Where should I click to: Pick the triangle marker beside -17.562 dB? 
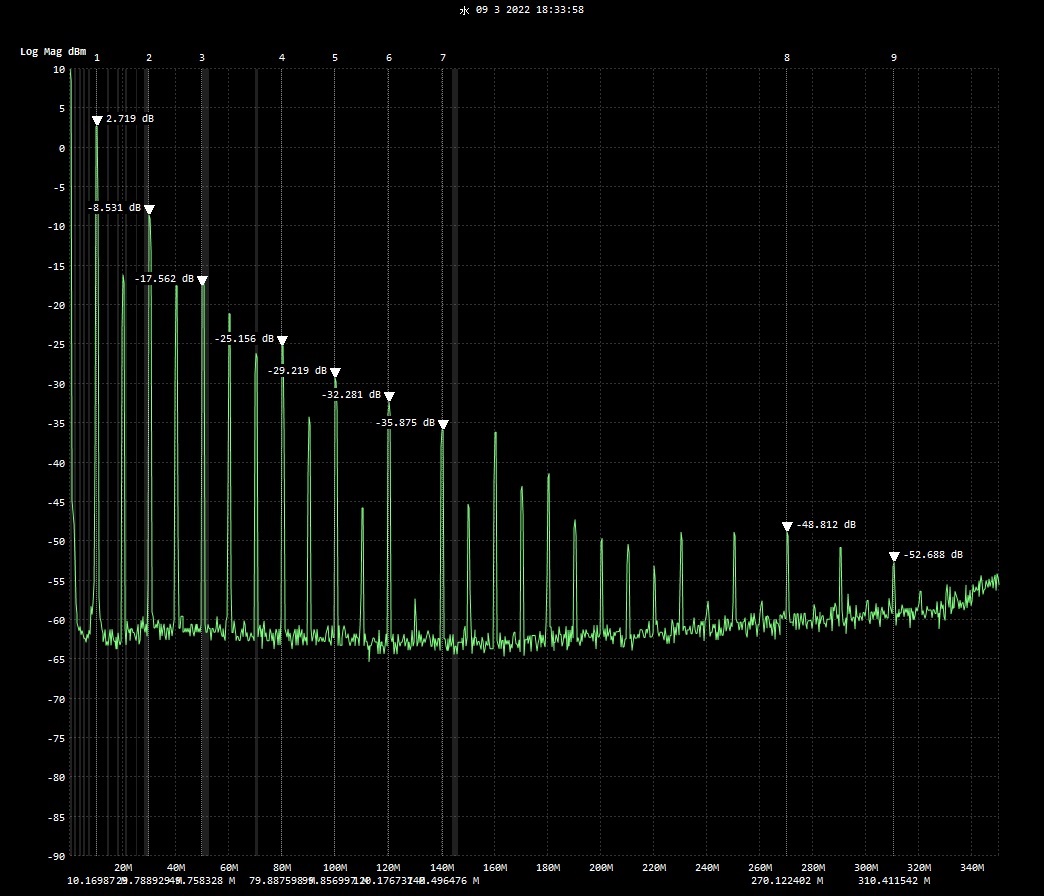(202, 280)
